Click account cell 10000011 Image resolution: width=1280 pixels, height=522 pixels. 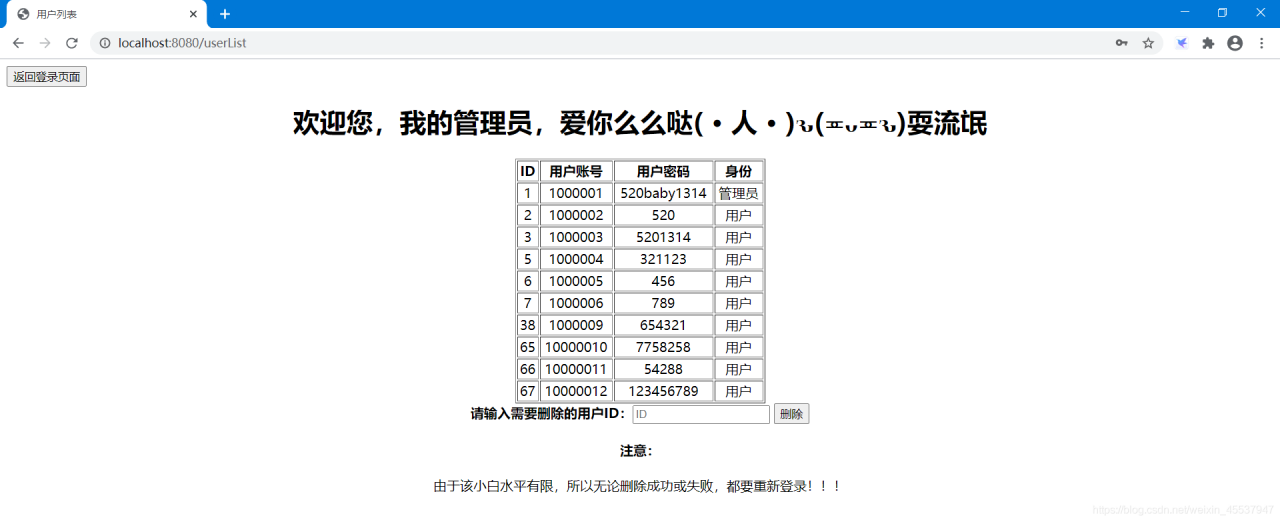(x=576, y=369)
